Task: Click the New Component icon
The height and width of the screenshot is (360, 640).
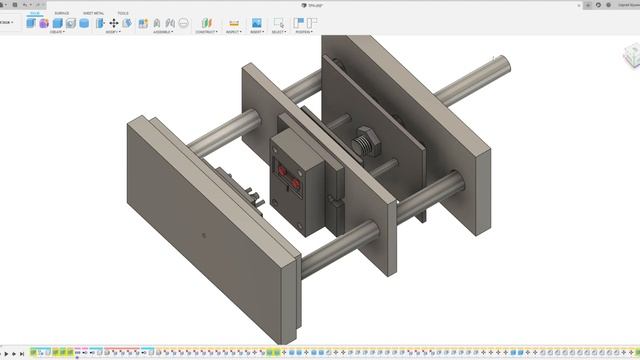Action: (x=143, y=23)
